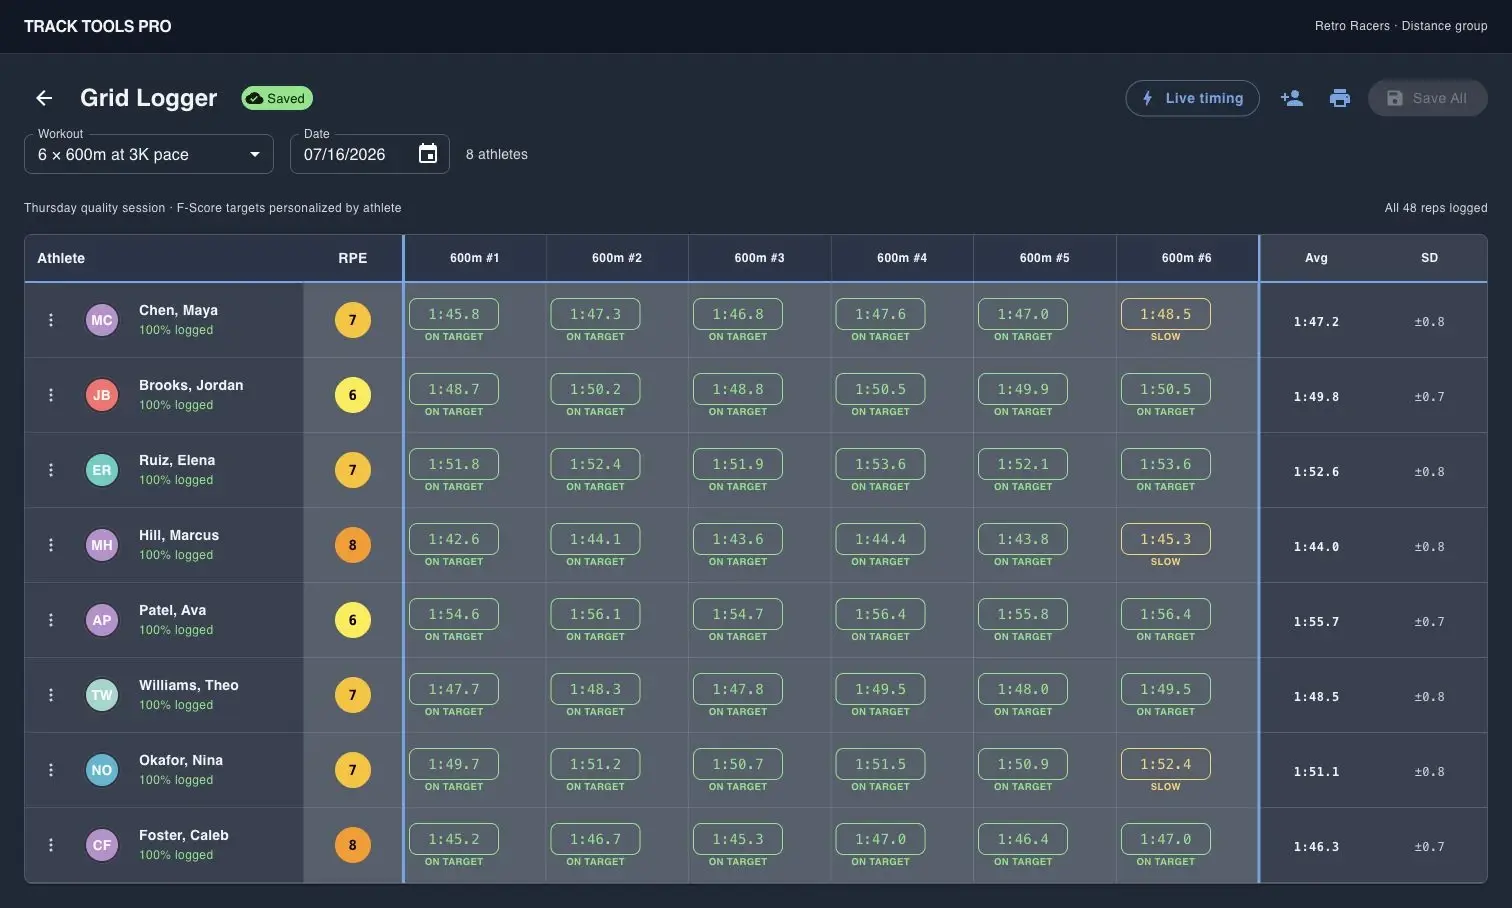Viewport: 1512px width, 908px height.
Task: Edit Jordan Brooks's rep time 1:50.2
Action: [x=595, y=389]
